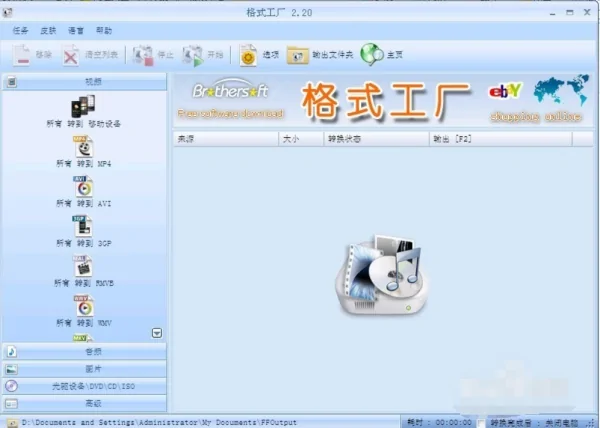Screen dimensions: 600x428
Task: Expand the Advanced (高级) panel
Action: tap(85, 404)
